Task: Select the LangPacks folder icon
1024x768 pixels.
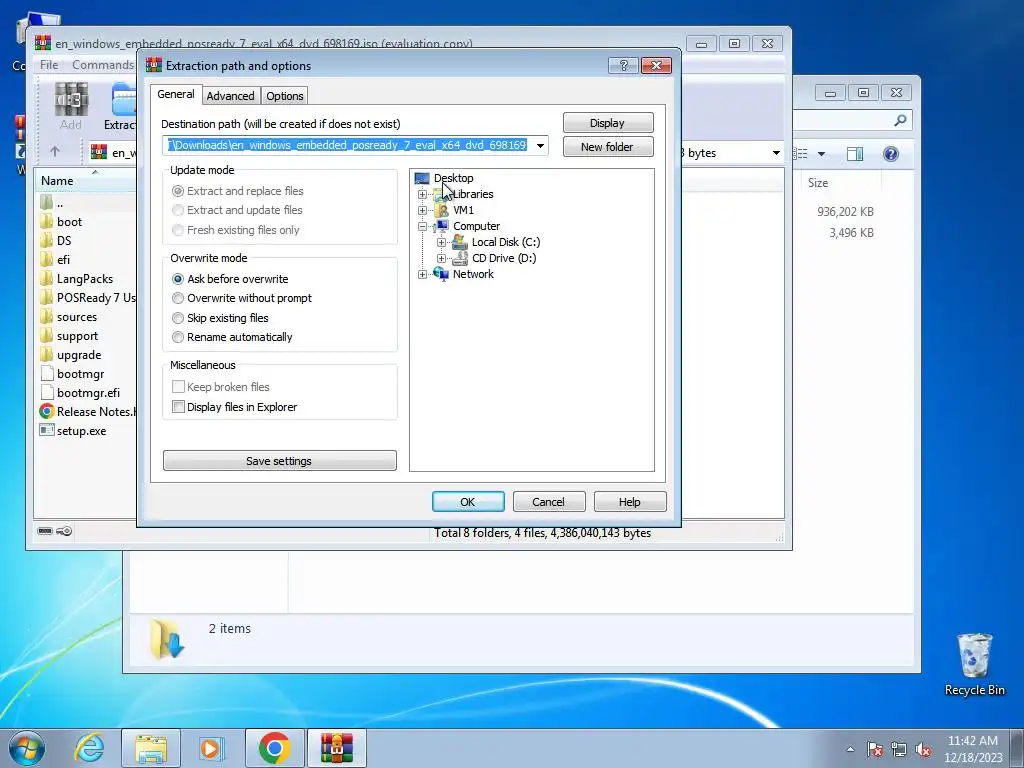Action: pos(46,278)
